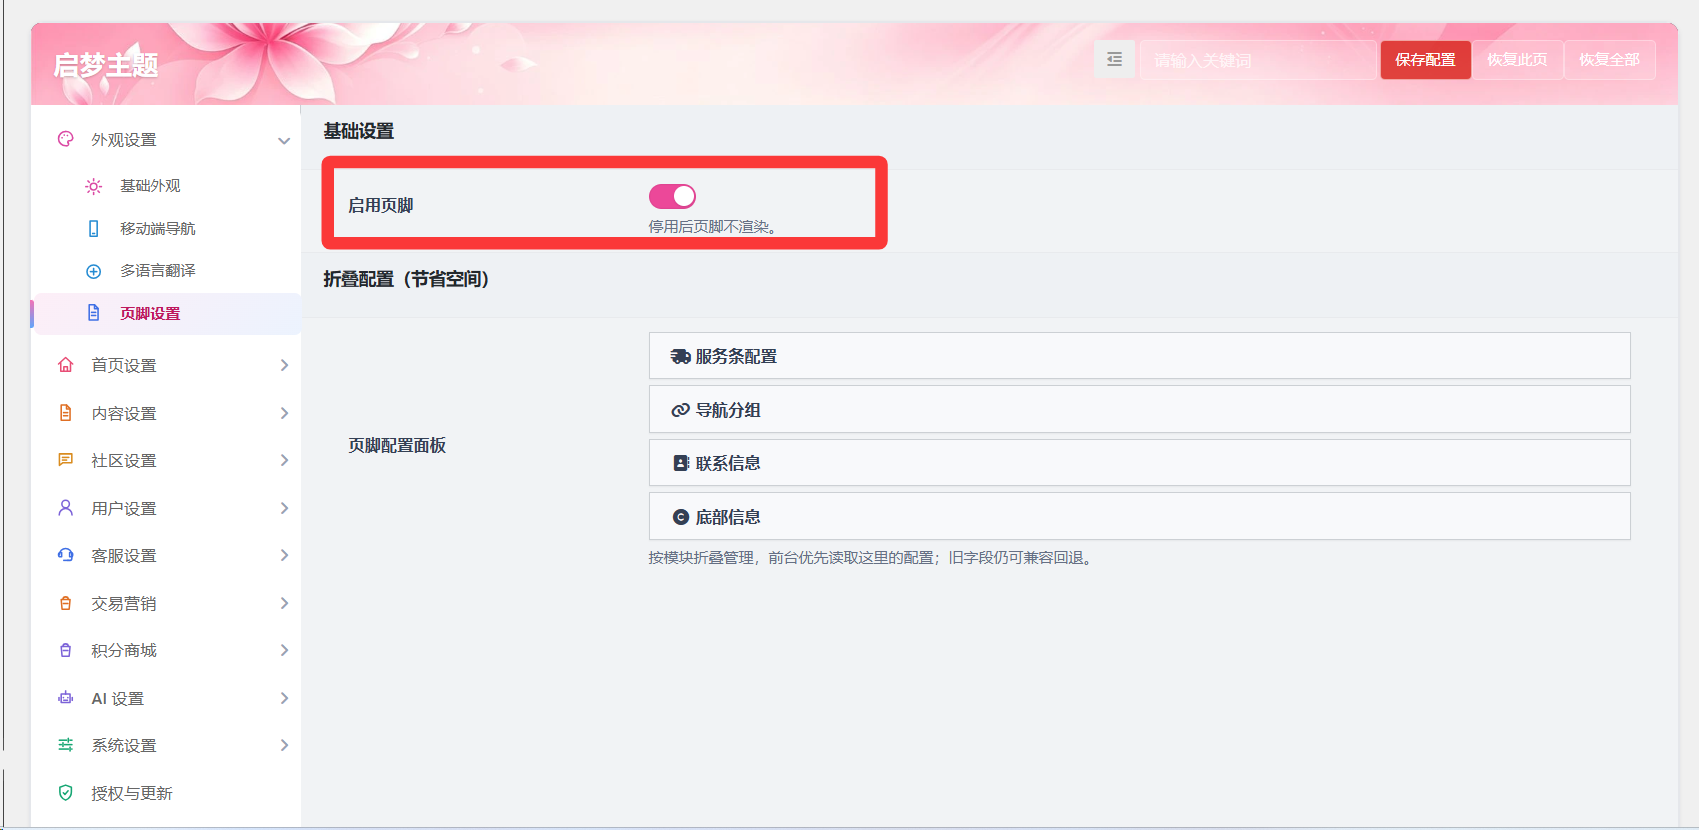Toggle the sidebar collapse icon in header
The width and height of the screenshot is (1699, 830).
coord(1114,60)
